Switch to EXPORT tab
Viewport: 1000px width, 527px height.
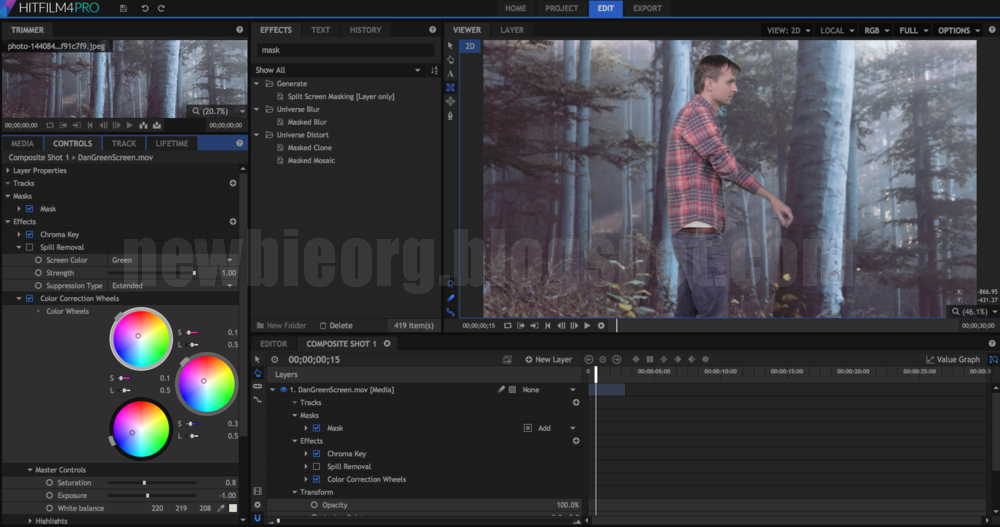(647, 8)
